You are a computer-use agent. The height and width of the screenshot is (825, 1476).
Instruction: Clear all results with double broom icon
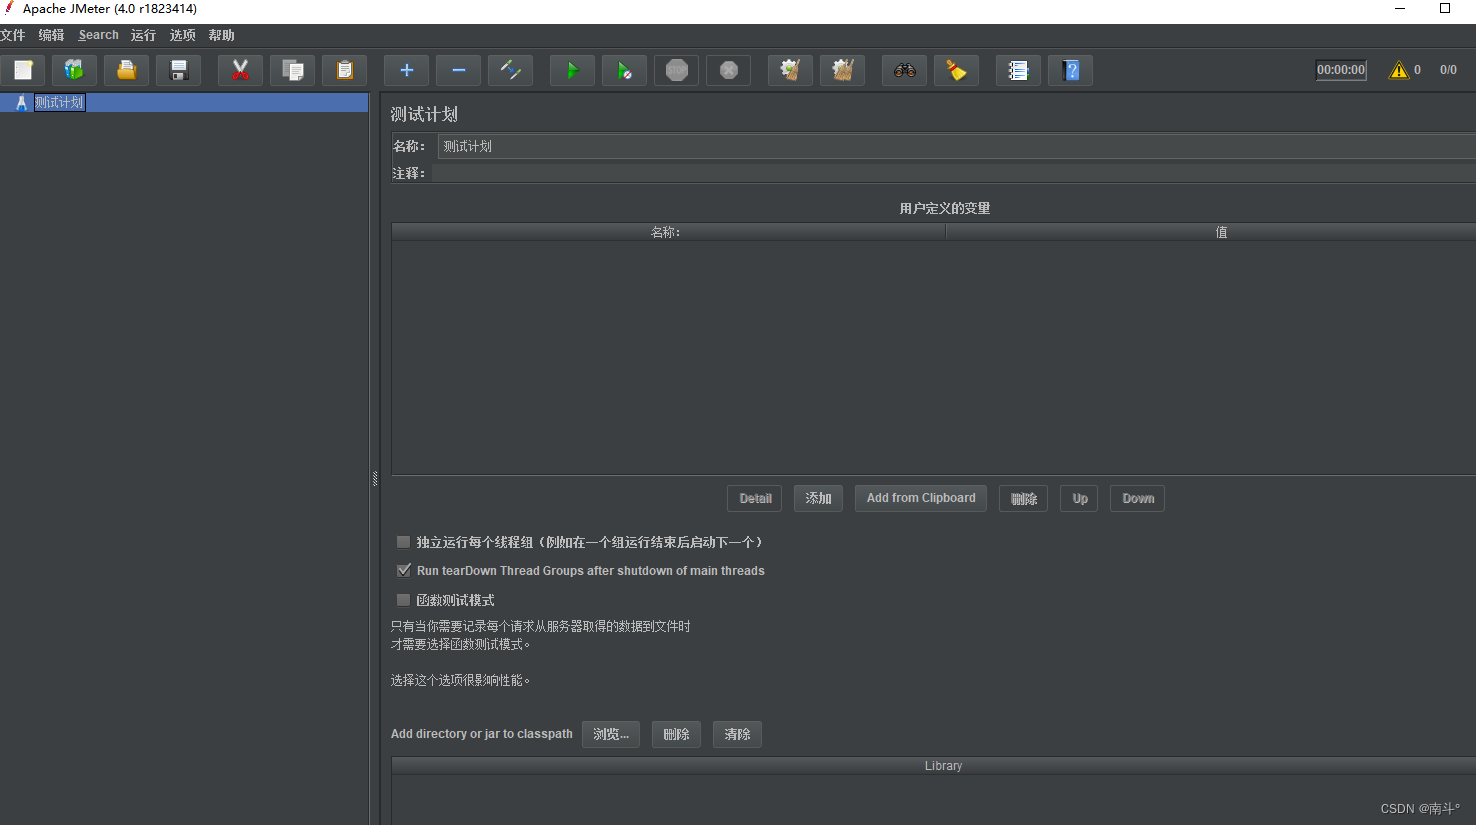pos(842,70)
